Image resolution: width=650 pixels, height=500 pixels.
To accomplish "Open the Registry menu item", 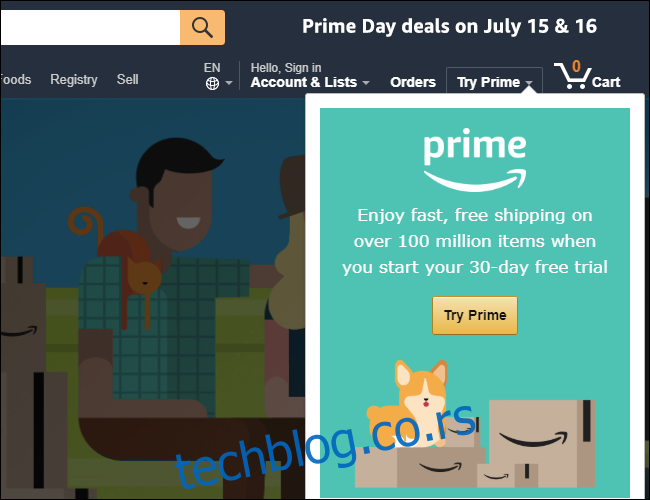I will click(x=74, y=79).
